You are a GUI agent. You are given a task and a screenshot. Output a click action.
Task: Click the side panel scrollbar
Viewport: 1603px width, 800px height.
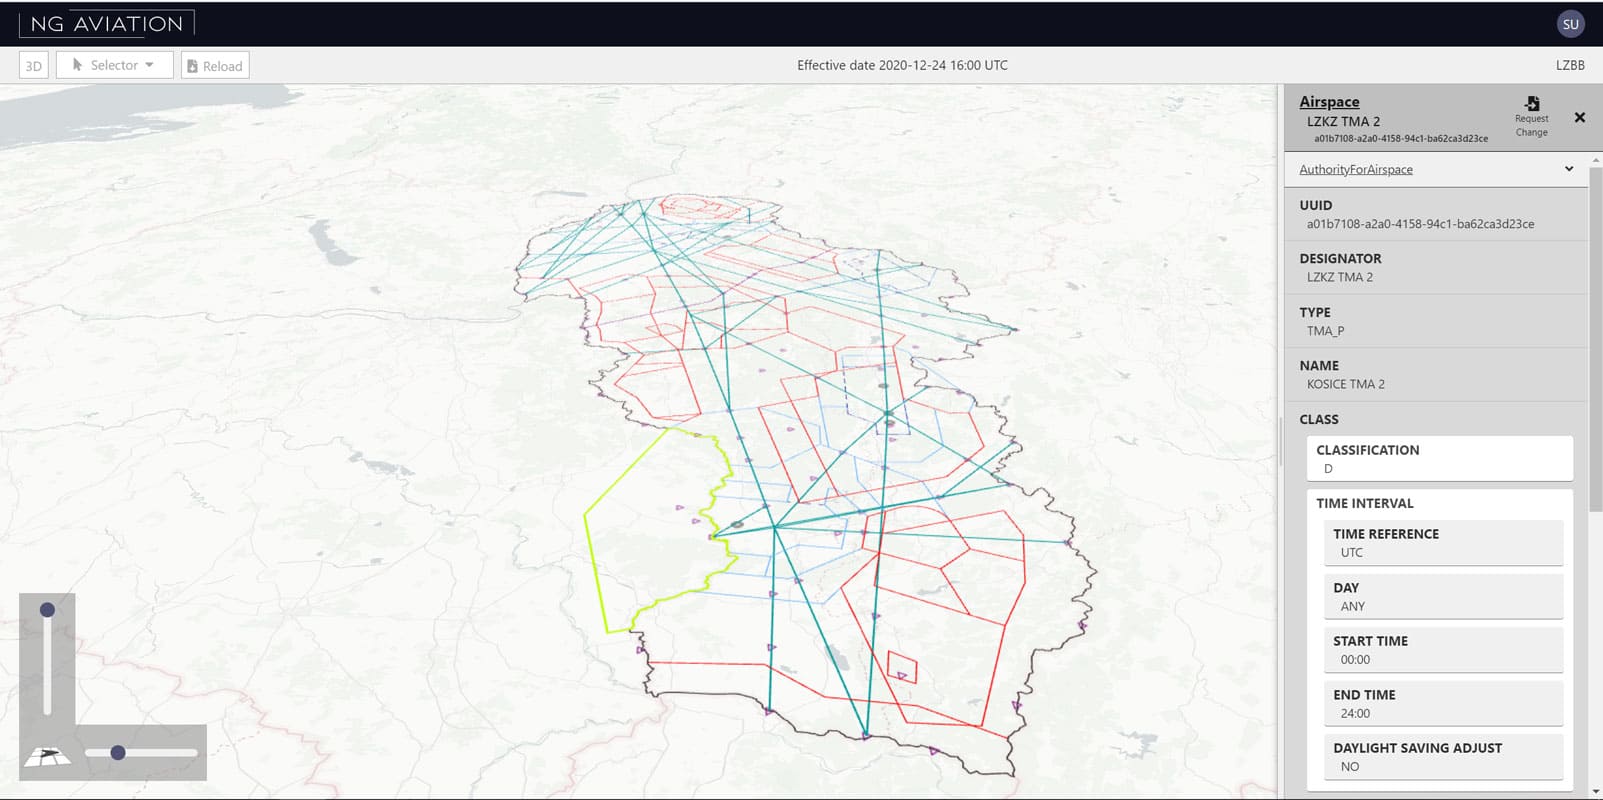(1595, 340)
